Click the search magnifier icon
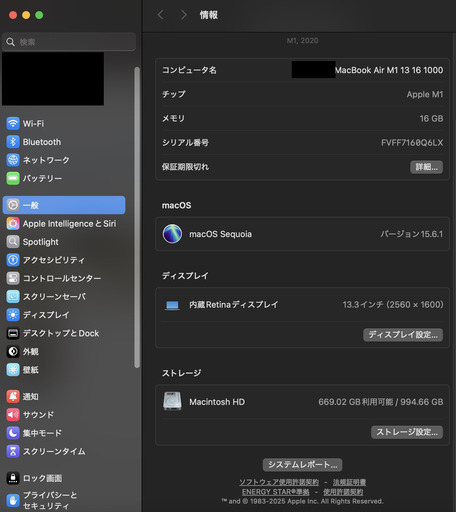This screenshot has width=456, height=512. click(x=10, y=42)
